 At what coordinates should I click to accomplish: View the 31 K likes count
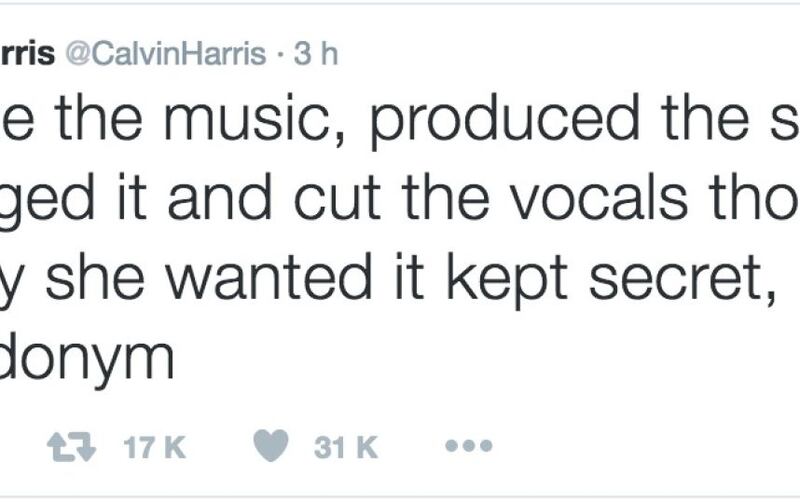346,447
